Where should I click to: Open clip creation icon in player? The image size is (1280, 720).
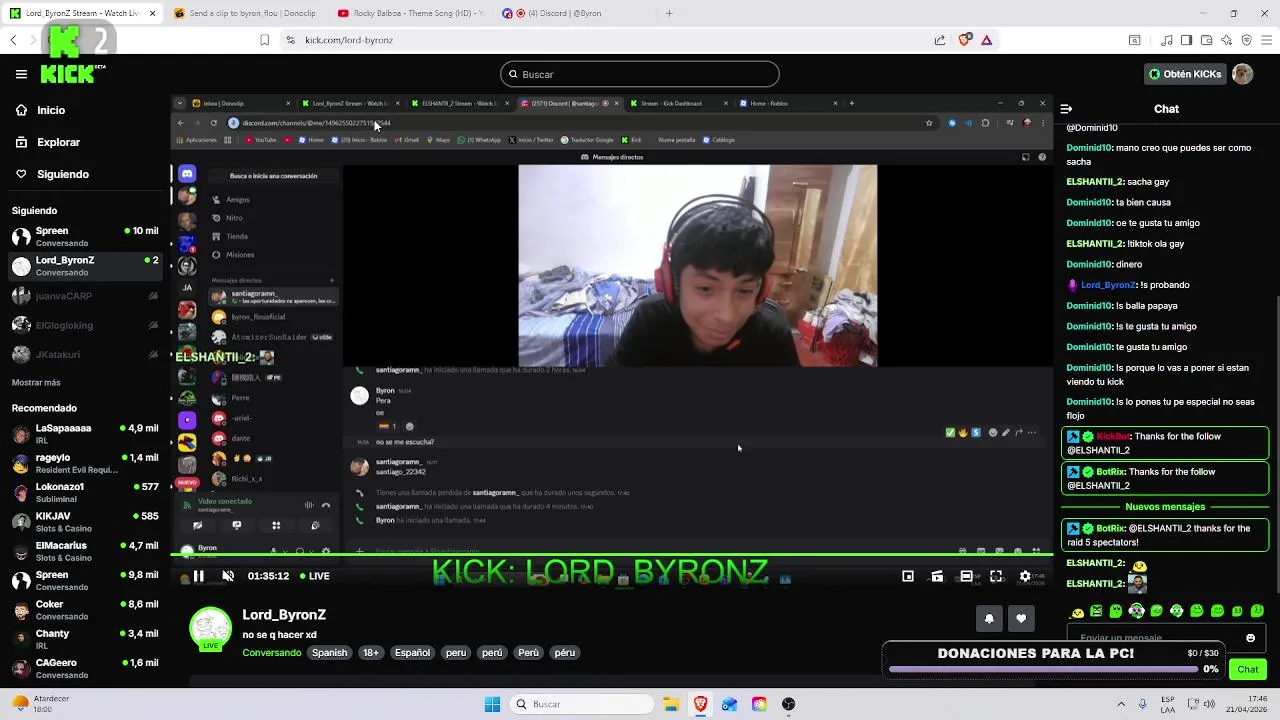[937, 576]
